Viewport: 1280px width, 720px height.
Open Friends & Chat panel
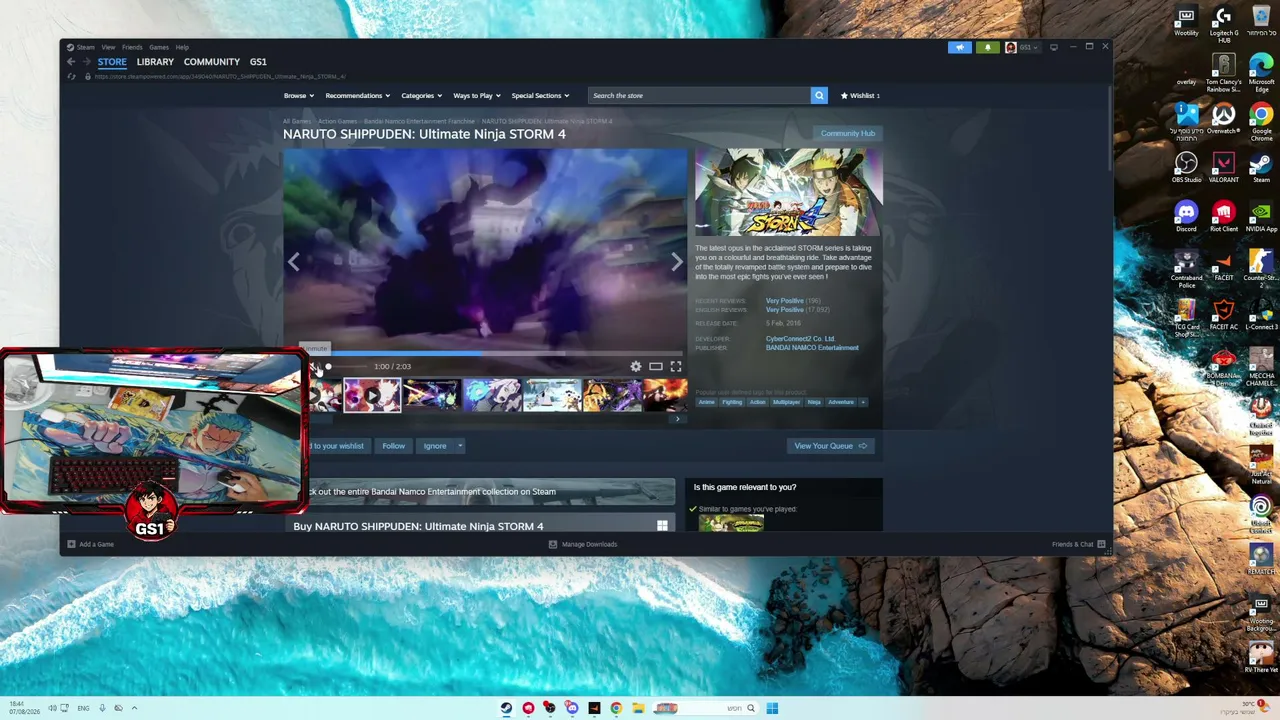(1078, 544)
